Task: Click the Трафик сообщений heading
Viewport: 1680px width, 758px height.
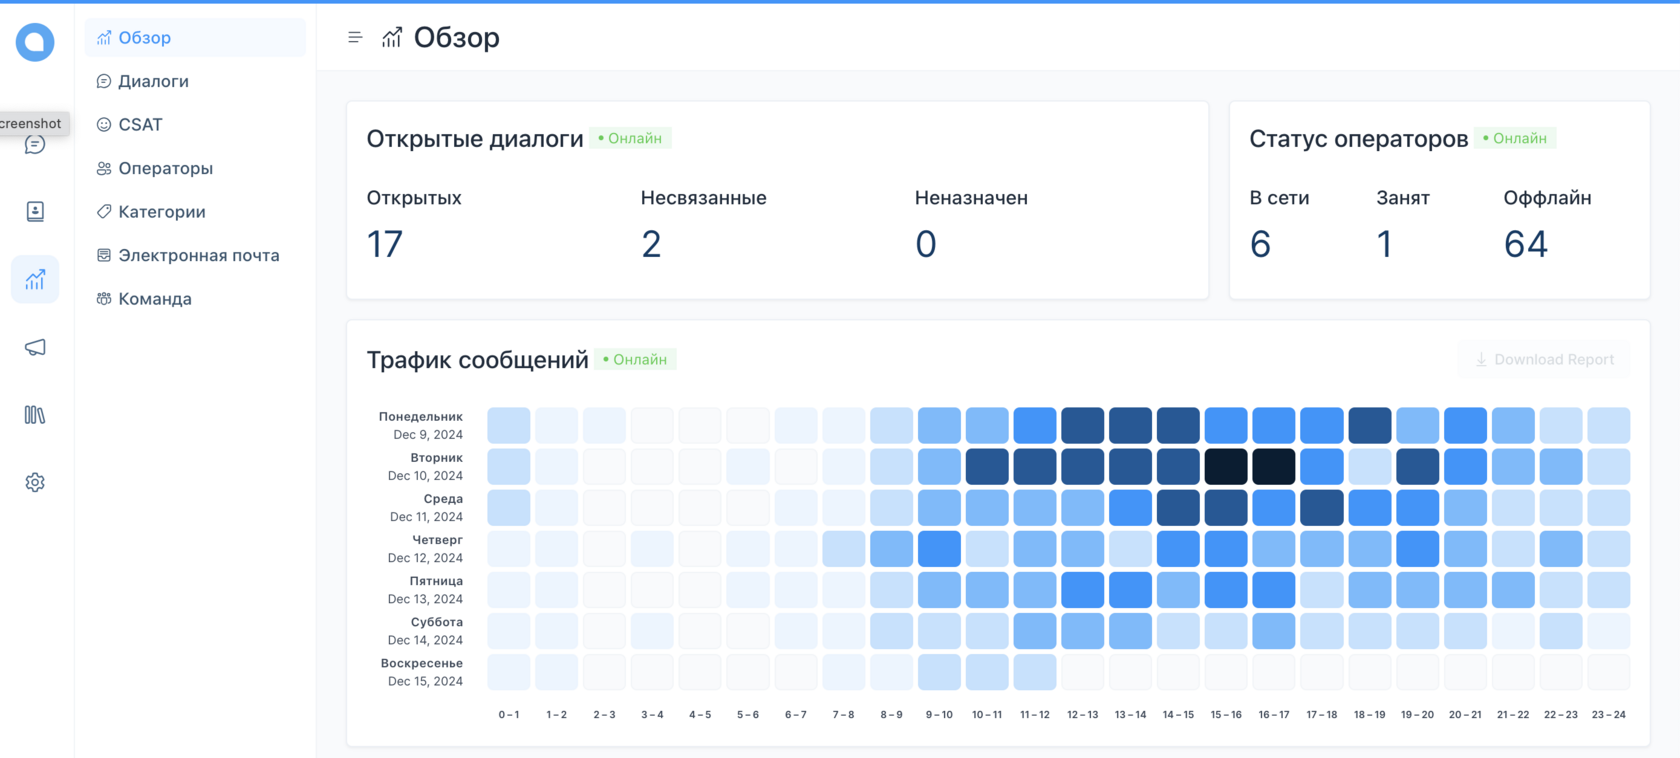Action: 477,360
